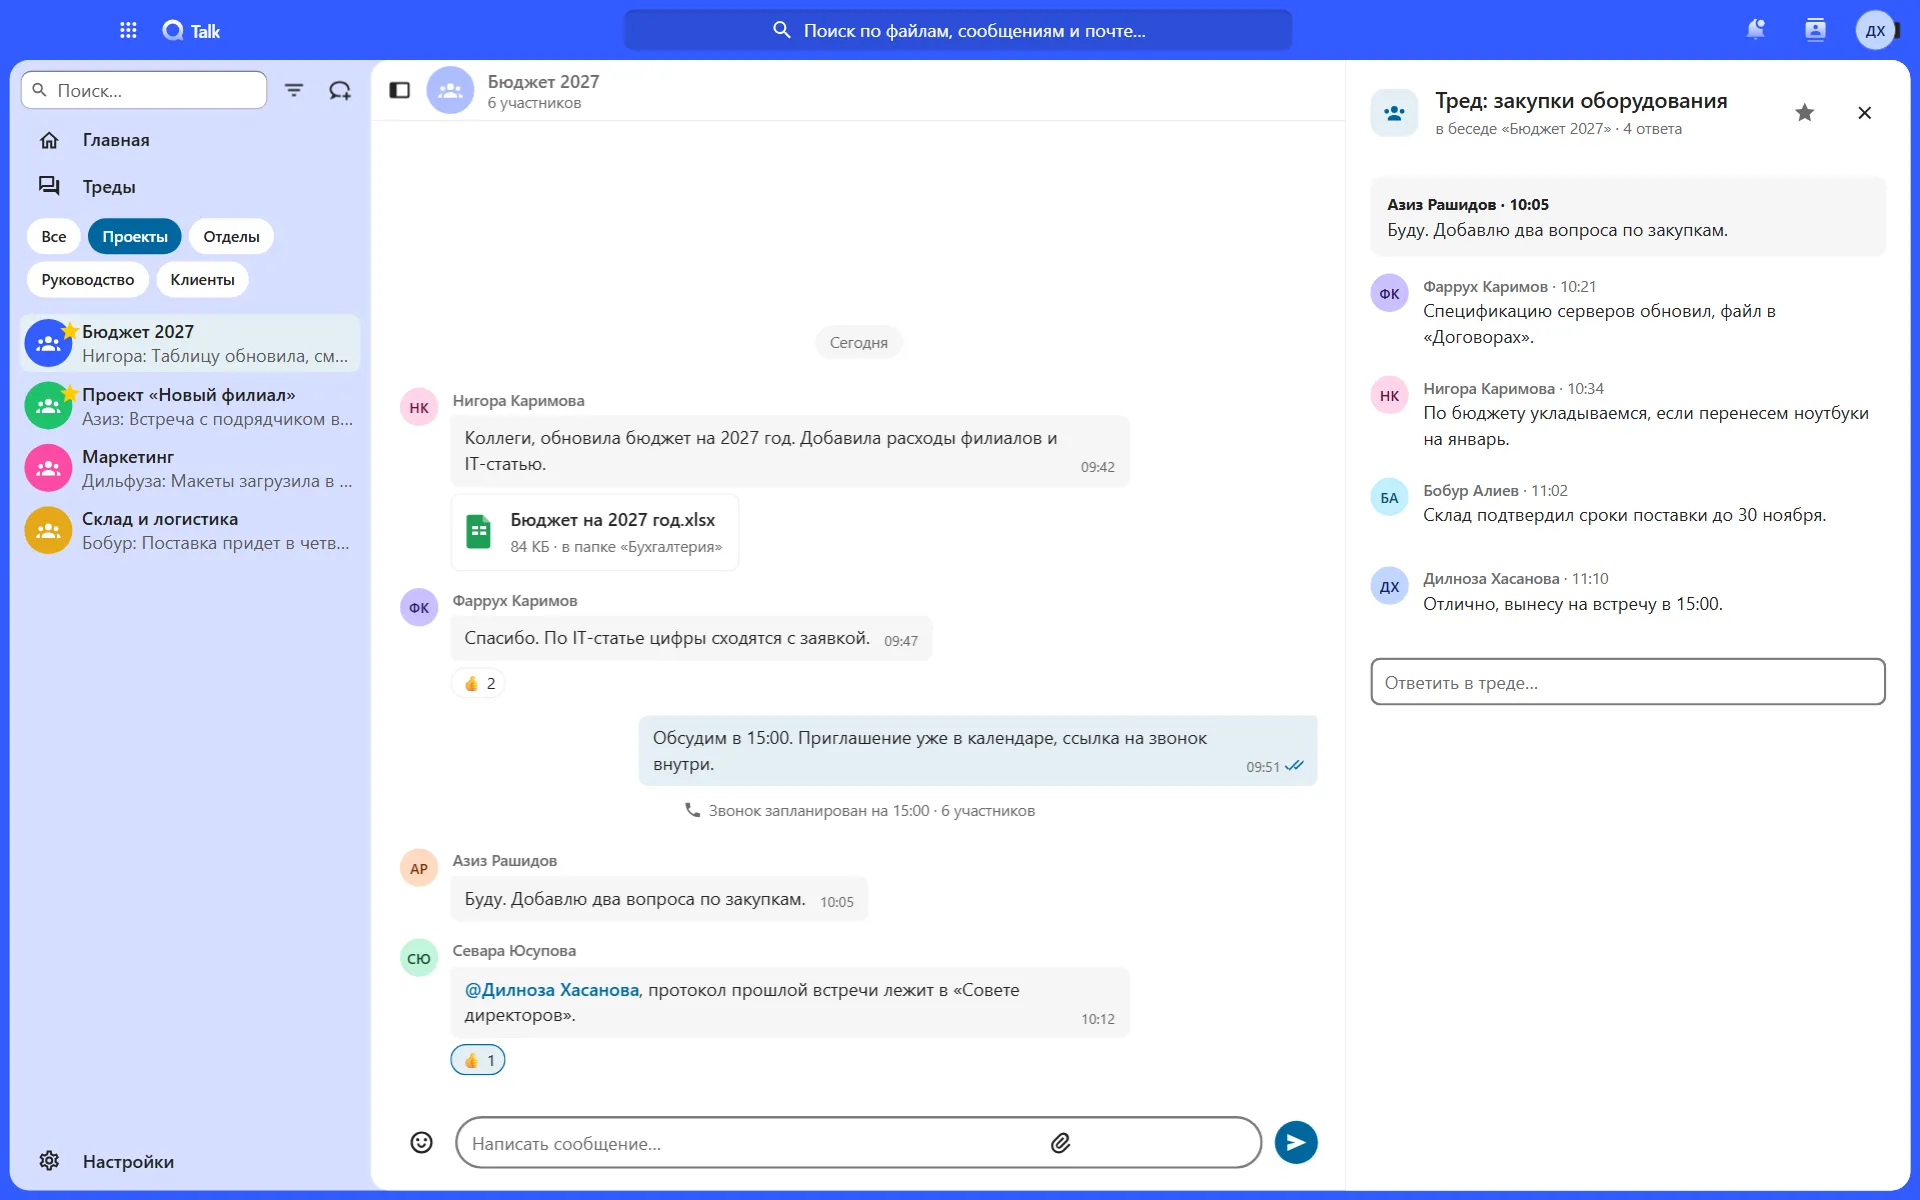Open emoji picker

click(x=421, y=1142)
